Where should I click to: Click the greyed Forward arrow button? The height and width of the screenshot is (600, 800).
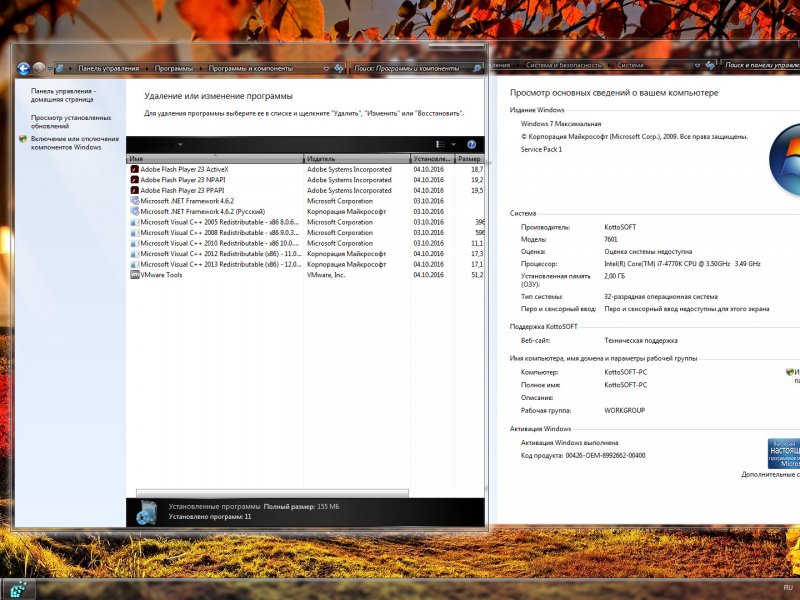coord(39,68)
